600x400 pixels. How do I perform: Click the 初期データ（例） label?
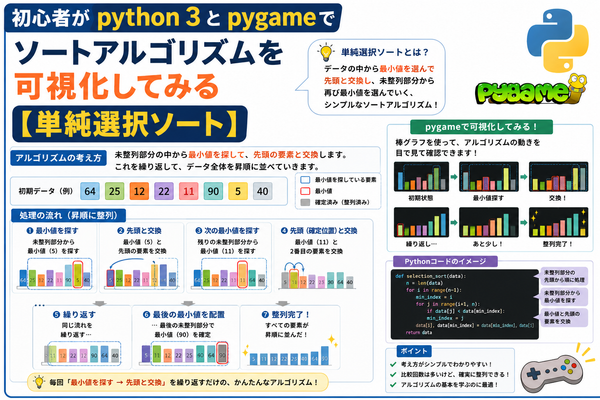tap(46, 191)
